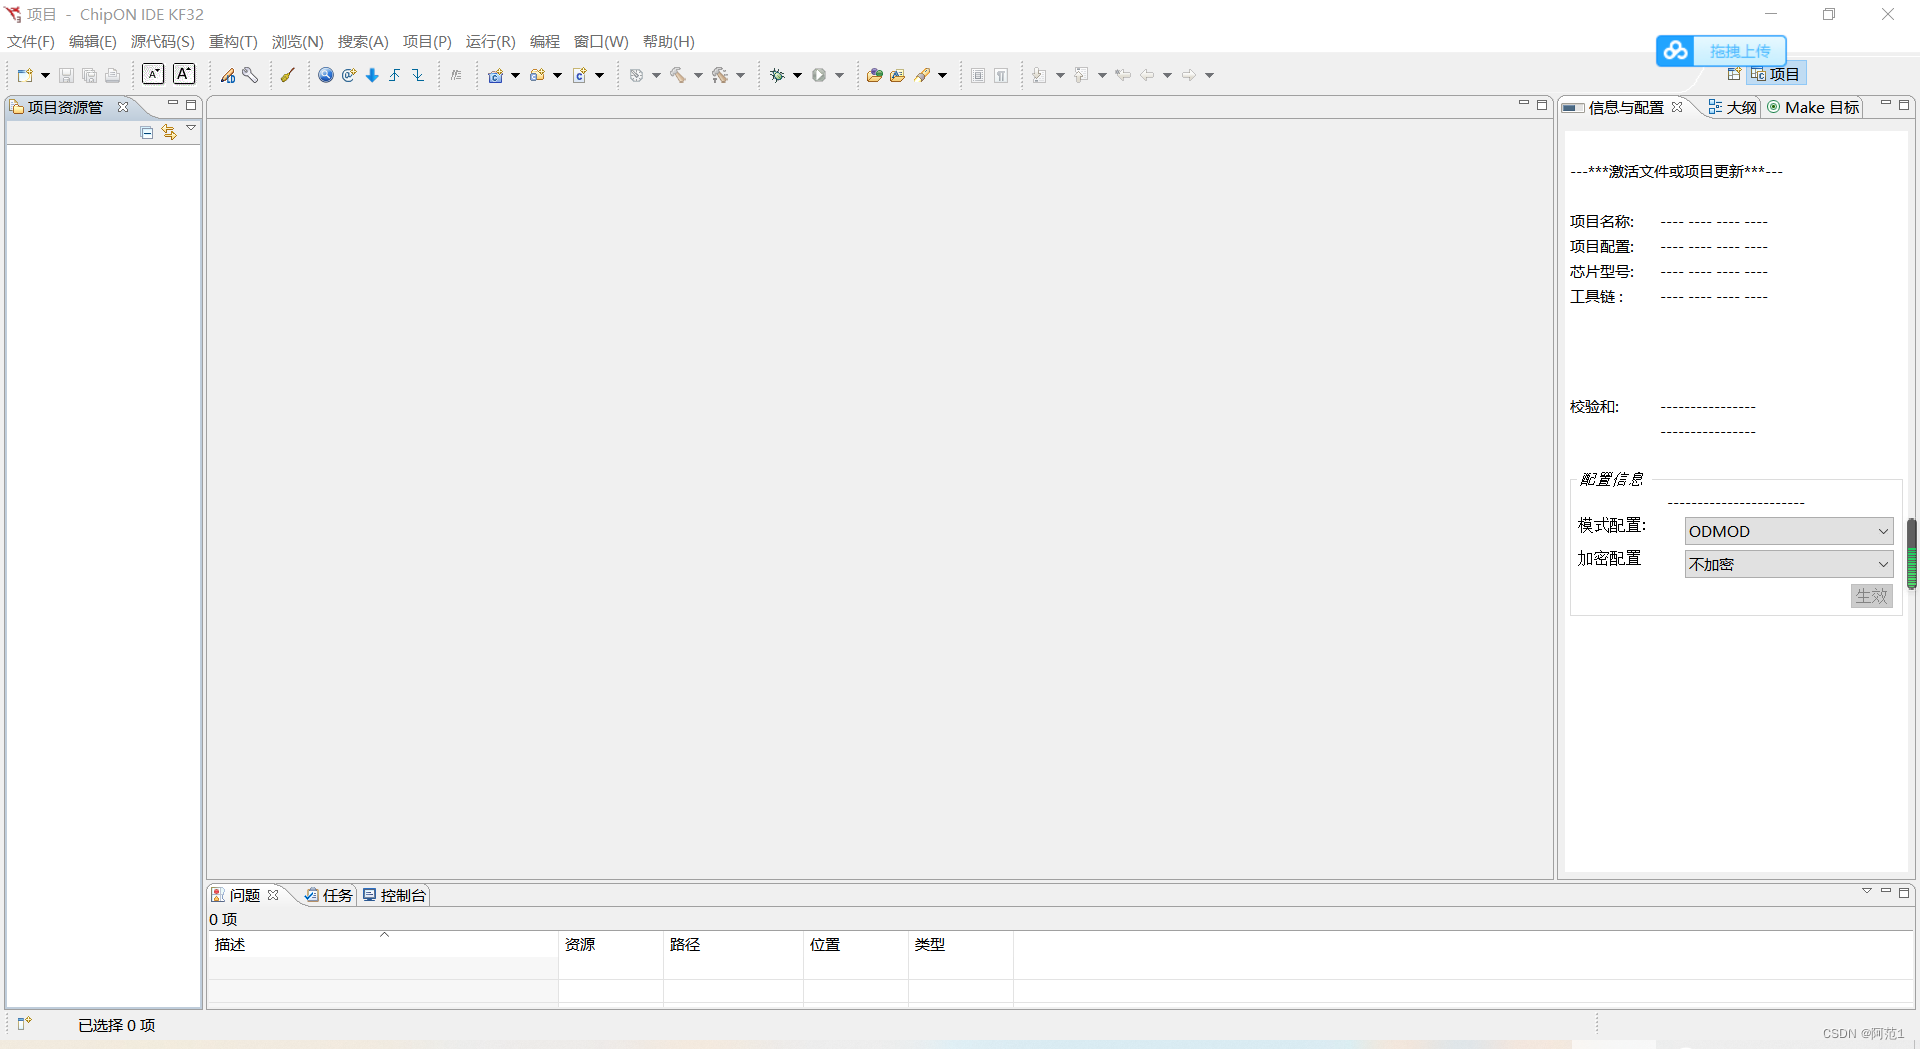Open the flashlight search dropdown arrow
Viewport: 1920px width, 1049px height.
(942, 76)
